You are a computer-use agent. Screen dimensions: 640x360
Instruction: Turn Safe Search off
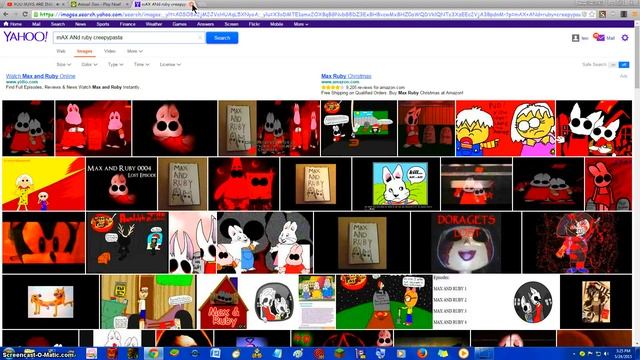624,64
